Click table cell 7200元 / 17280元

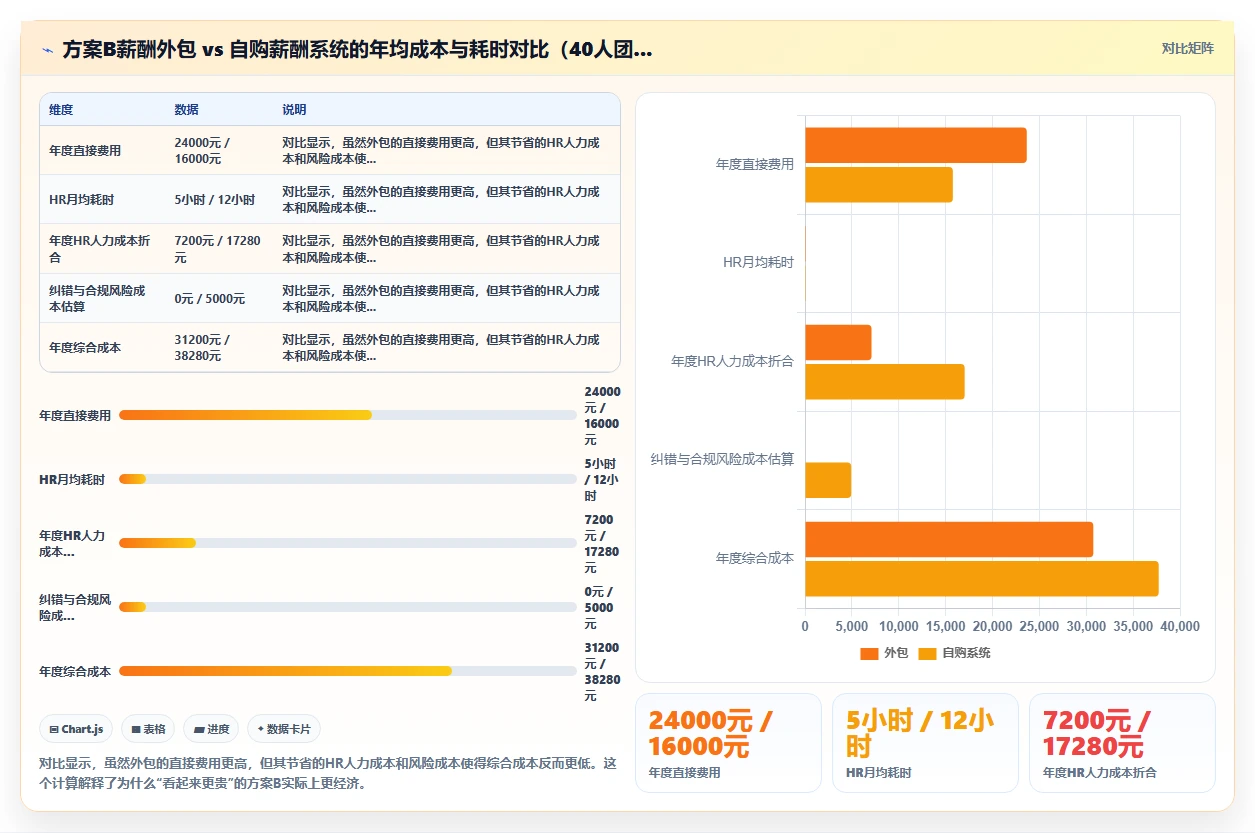click(217, 249)
